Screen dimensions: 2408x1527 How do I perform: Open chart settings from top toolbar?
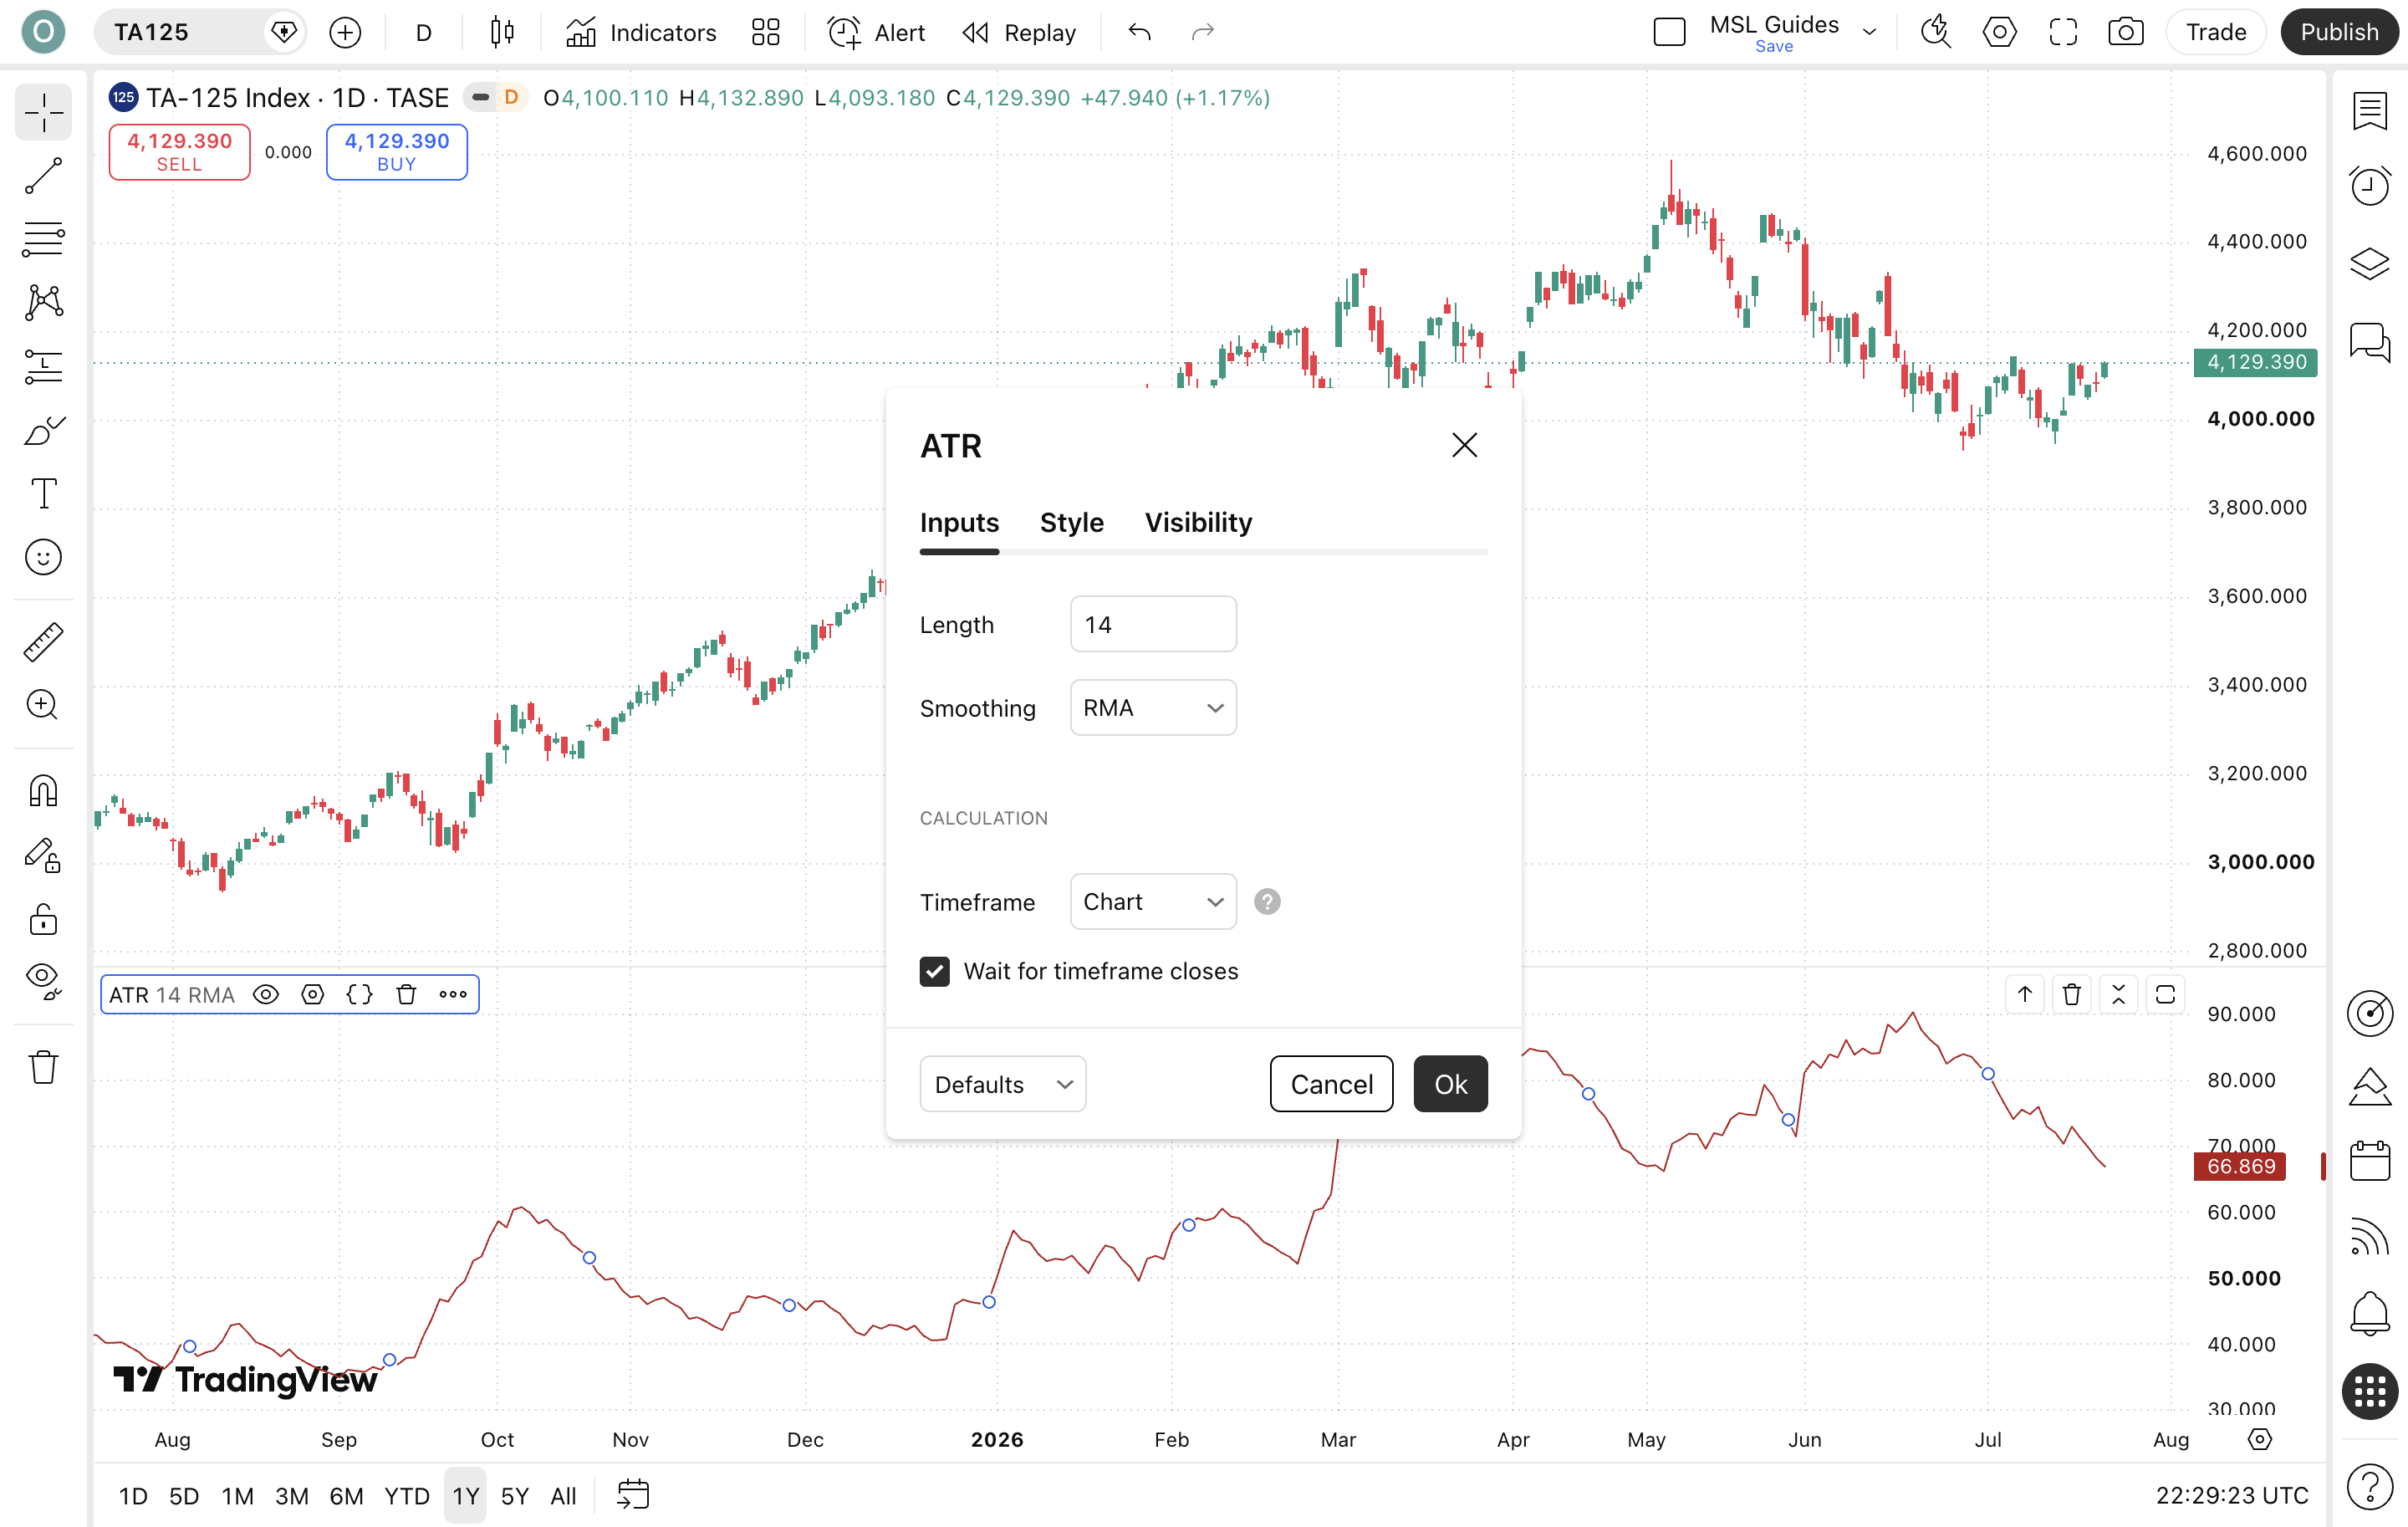pos(2000,32)
